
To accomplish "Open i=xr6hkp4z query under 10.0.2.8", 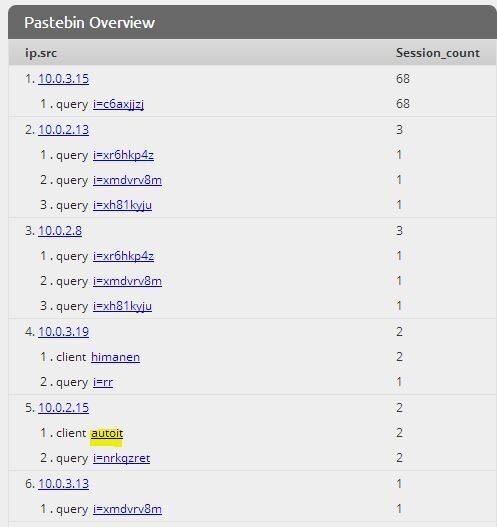I will click(123, 256).
